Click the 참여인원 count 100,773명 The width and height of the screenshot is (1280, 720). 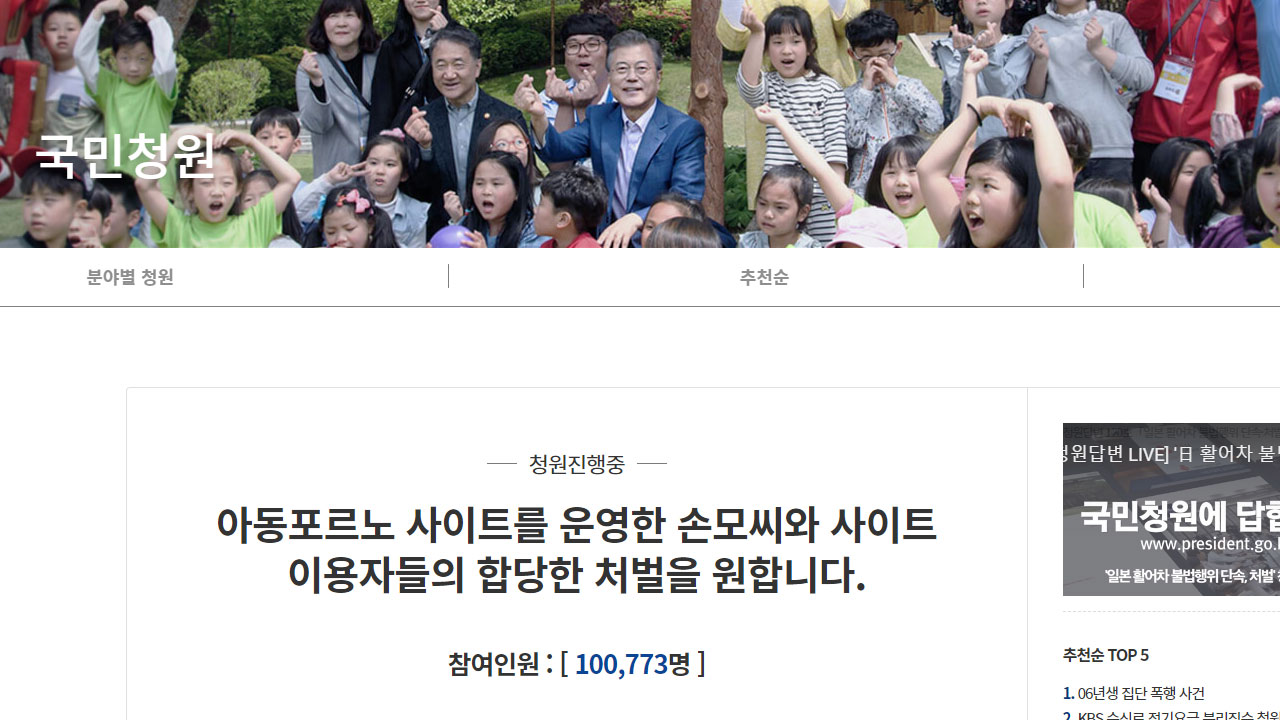coord(632,663)
